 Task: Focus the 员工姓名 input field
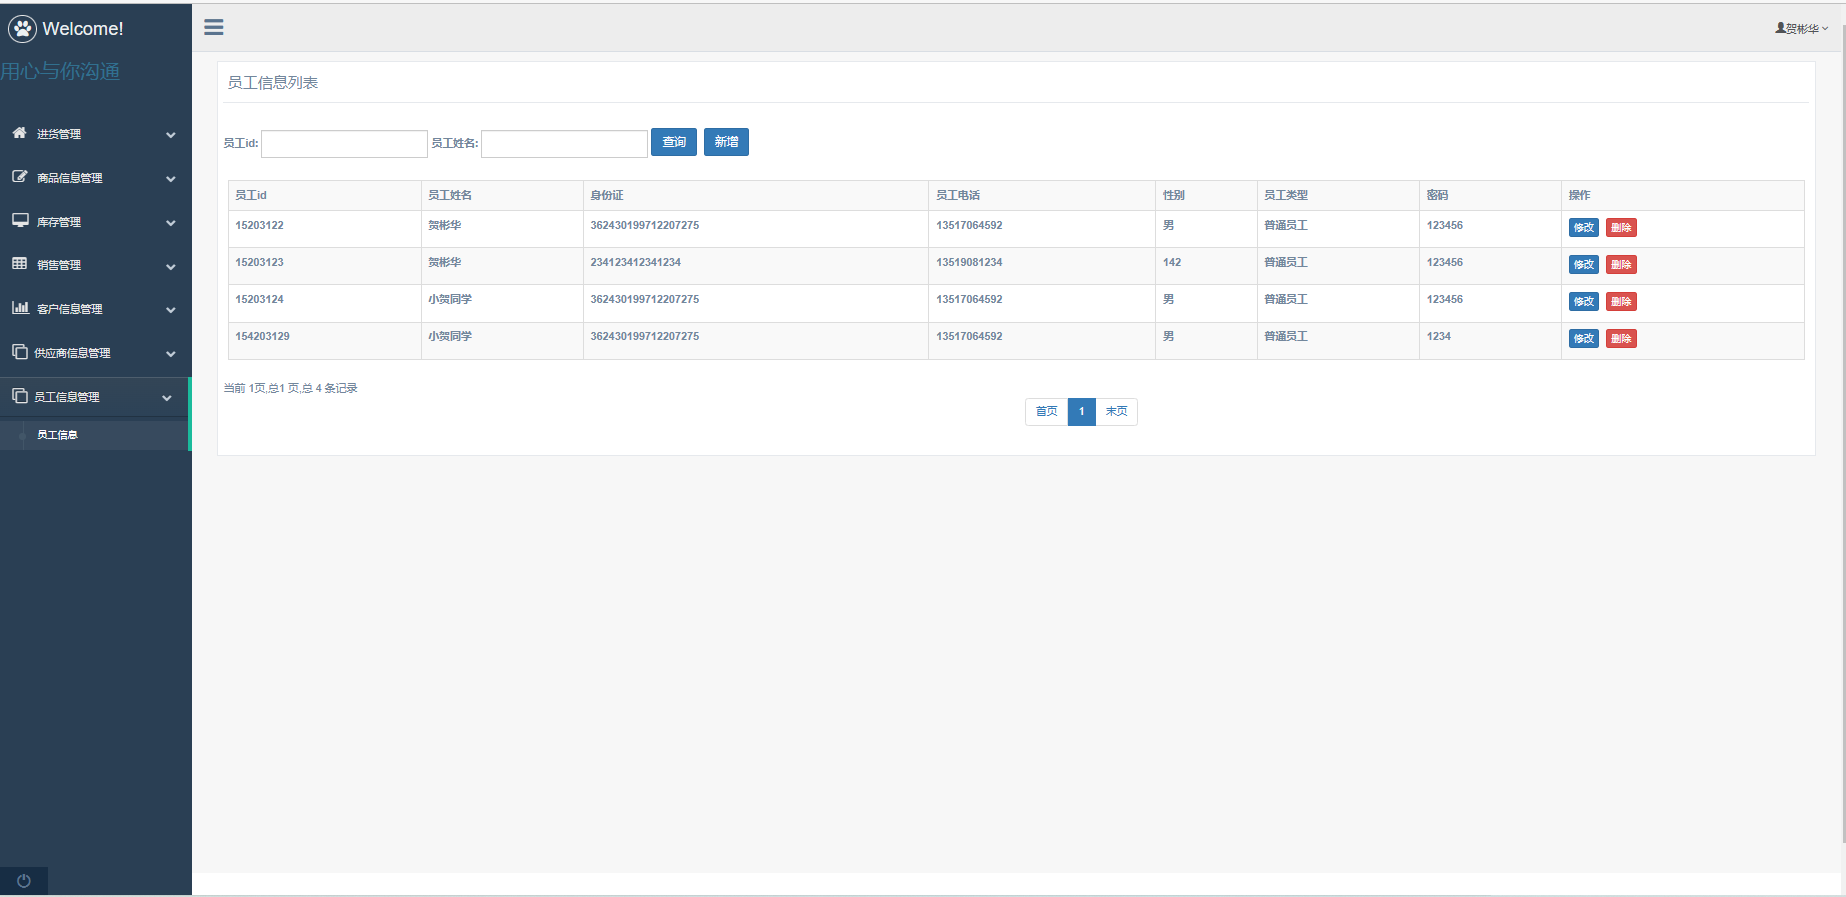click(x=564, y=144)
